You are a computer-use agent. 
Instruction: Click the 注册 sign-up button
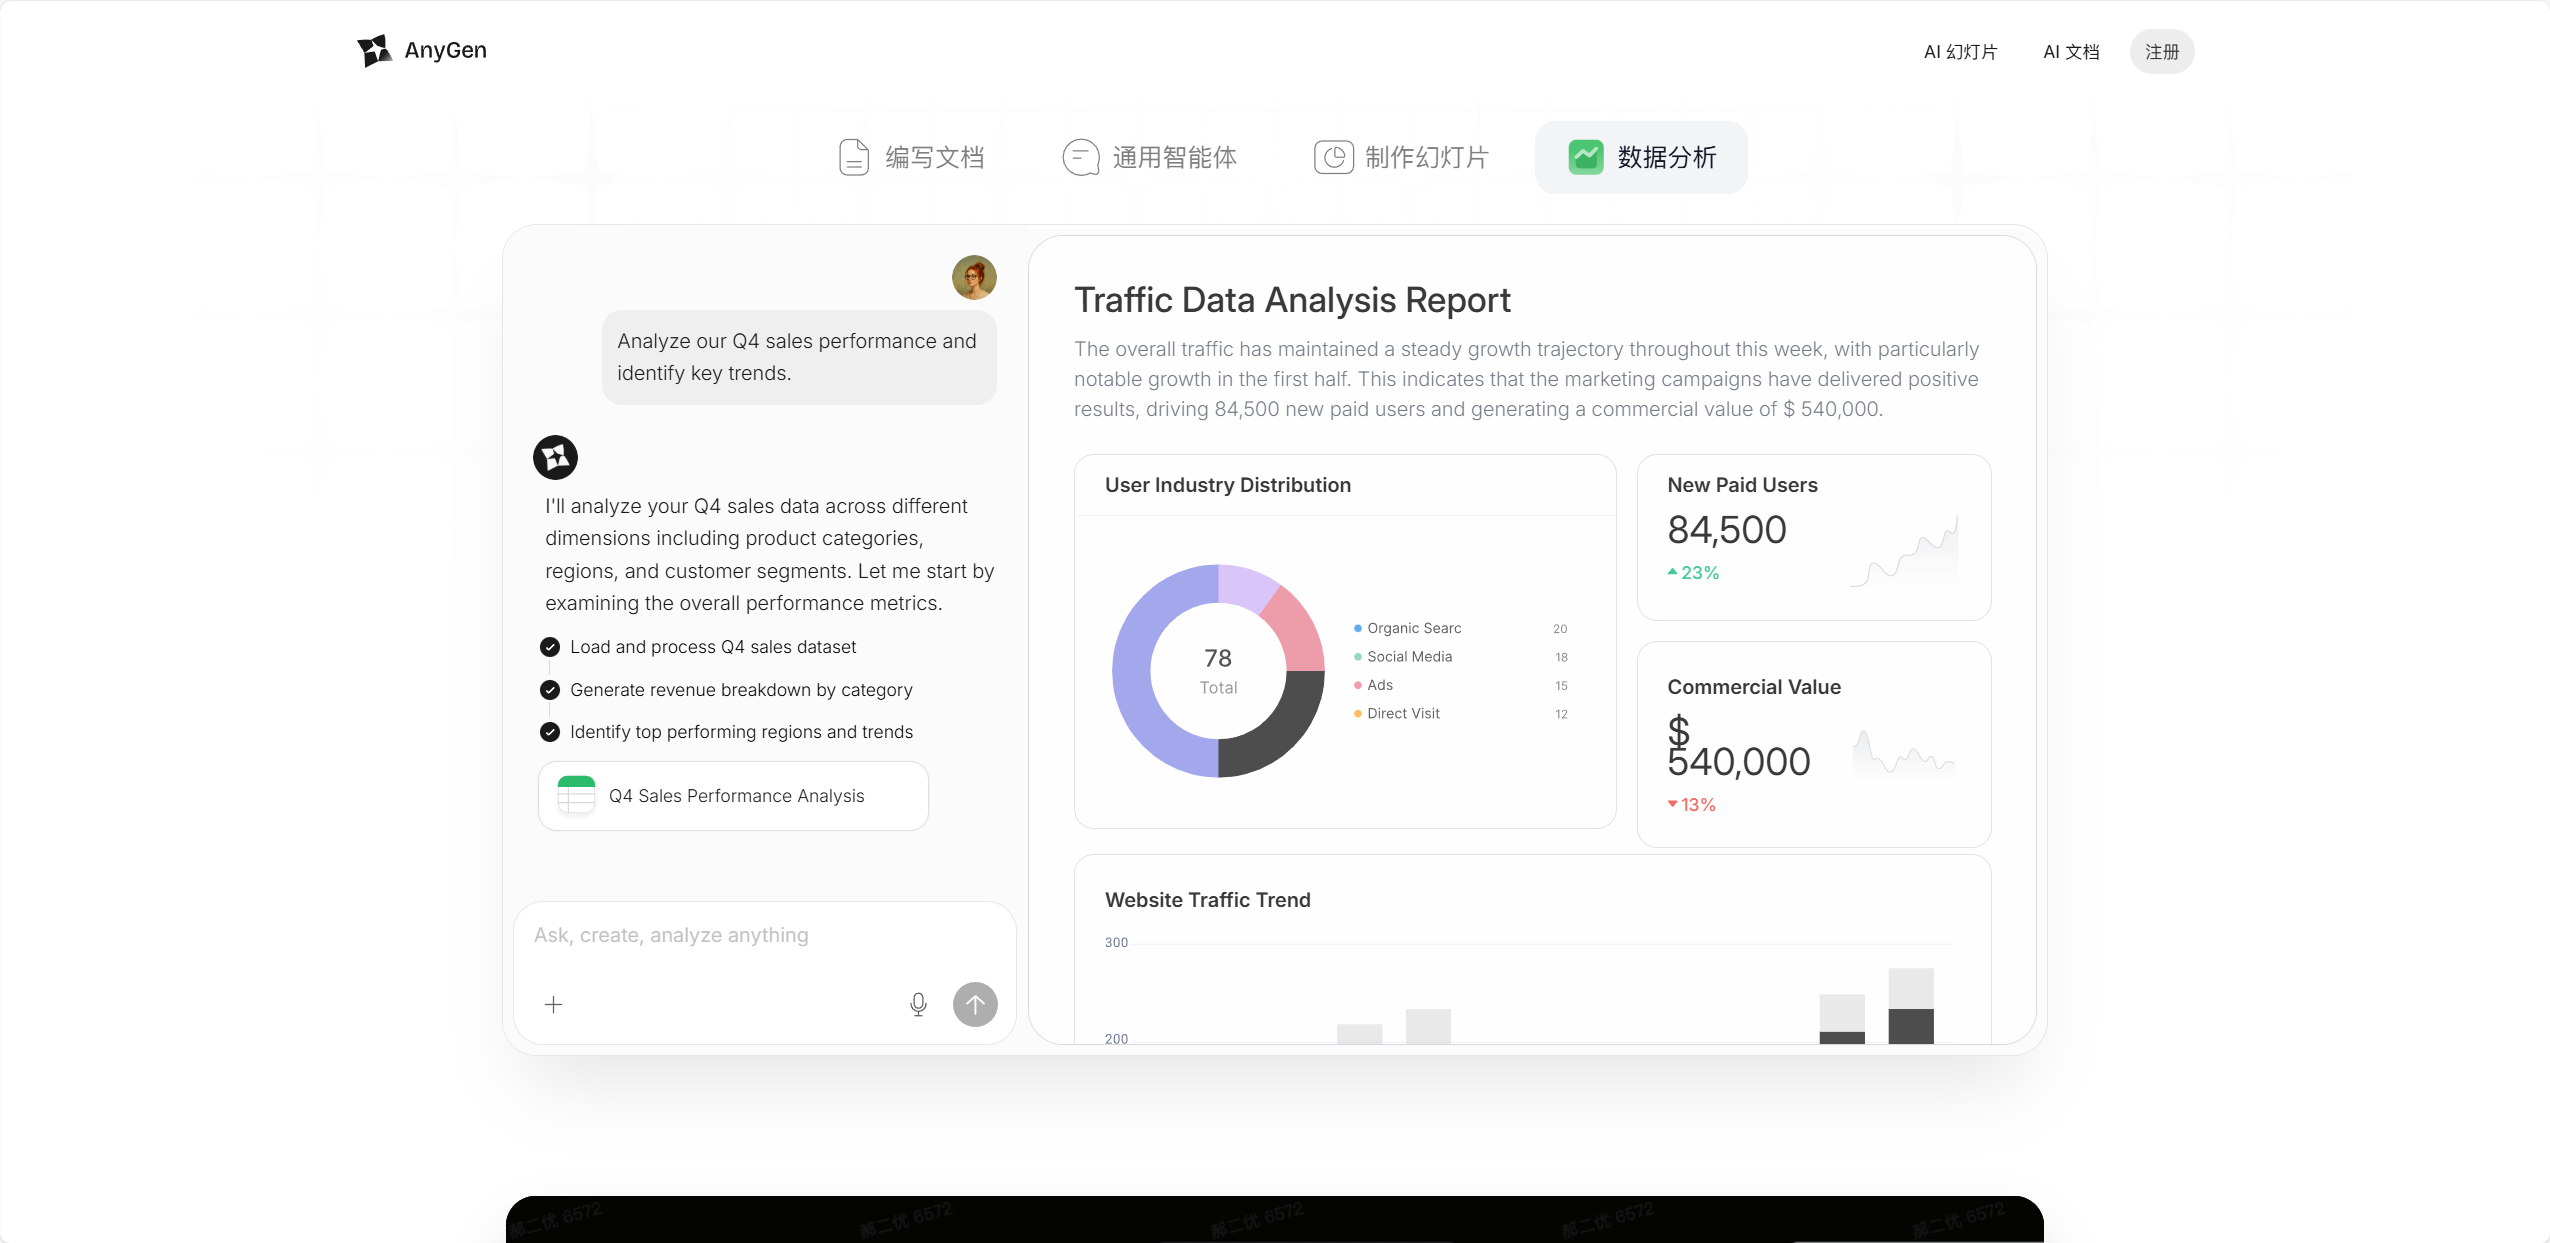(2161, 52)
